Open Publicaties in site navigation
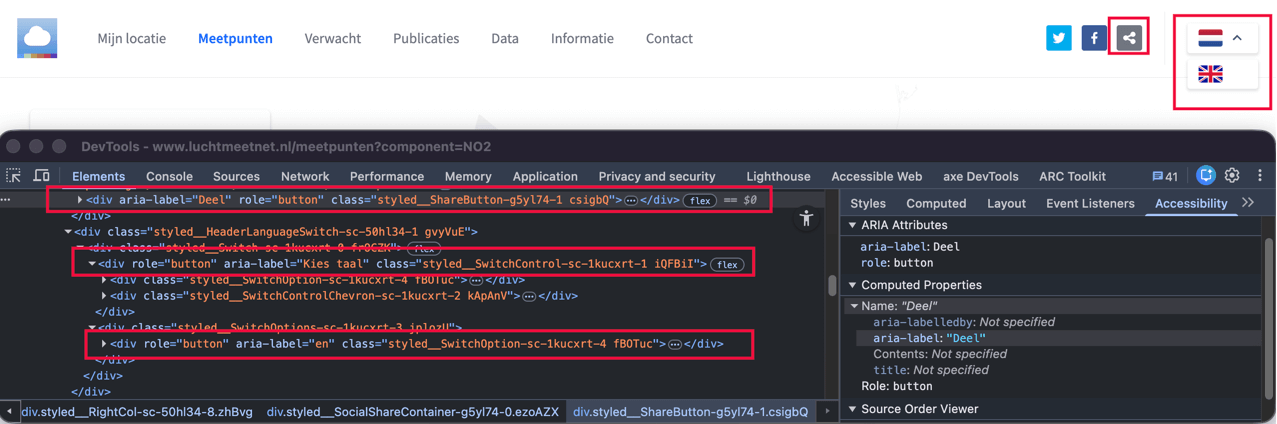This screenshot has height=424, width=1277. tap(426, 38)
